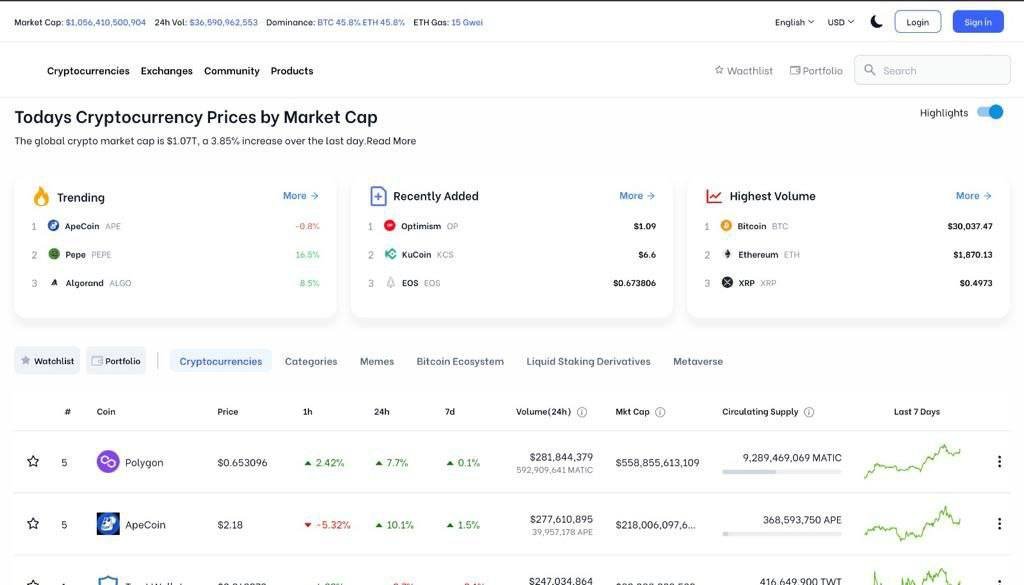Screen dimensions: 1024x585
Task: Click More link in Highest Volume card
Action: [x=973, y=195]
